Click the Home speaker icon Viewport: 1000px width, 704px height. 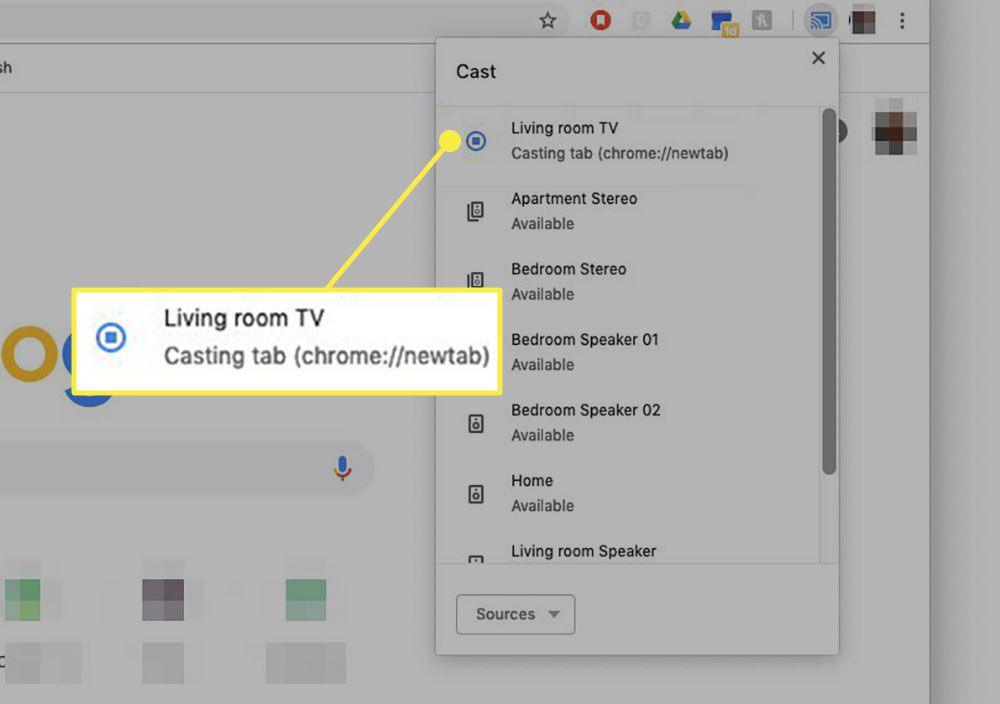click(476, 494)
